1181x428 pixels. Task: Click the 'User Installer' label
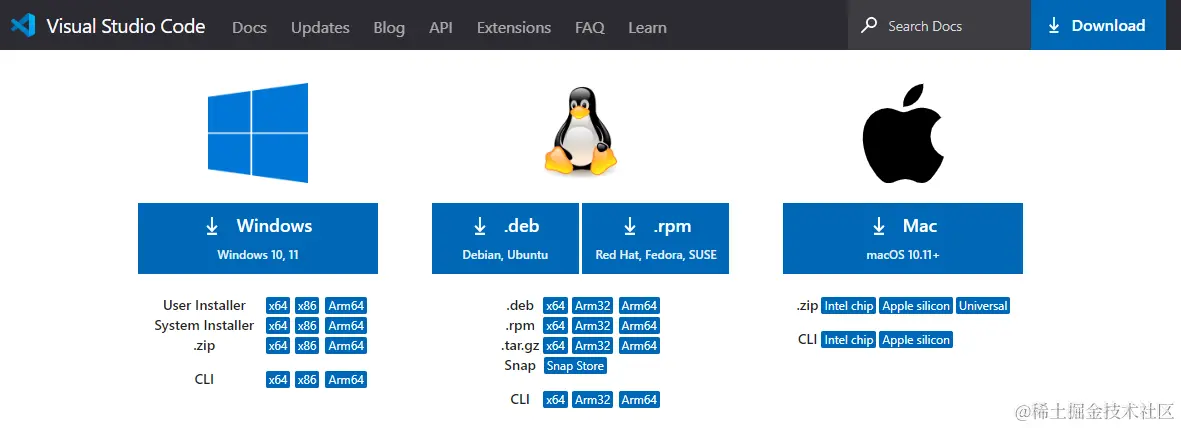pos(204,305)
